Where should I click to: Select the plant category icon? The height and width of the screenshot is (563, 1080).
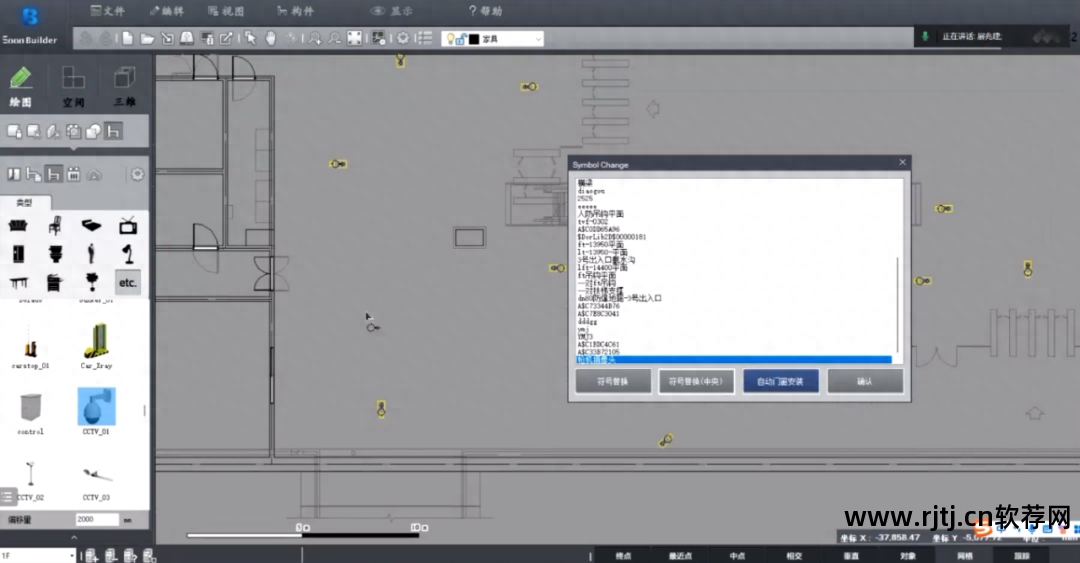92,282
